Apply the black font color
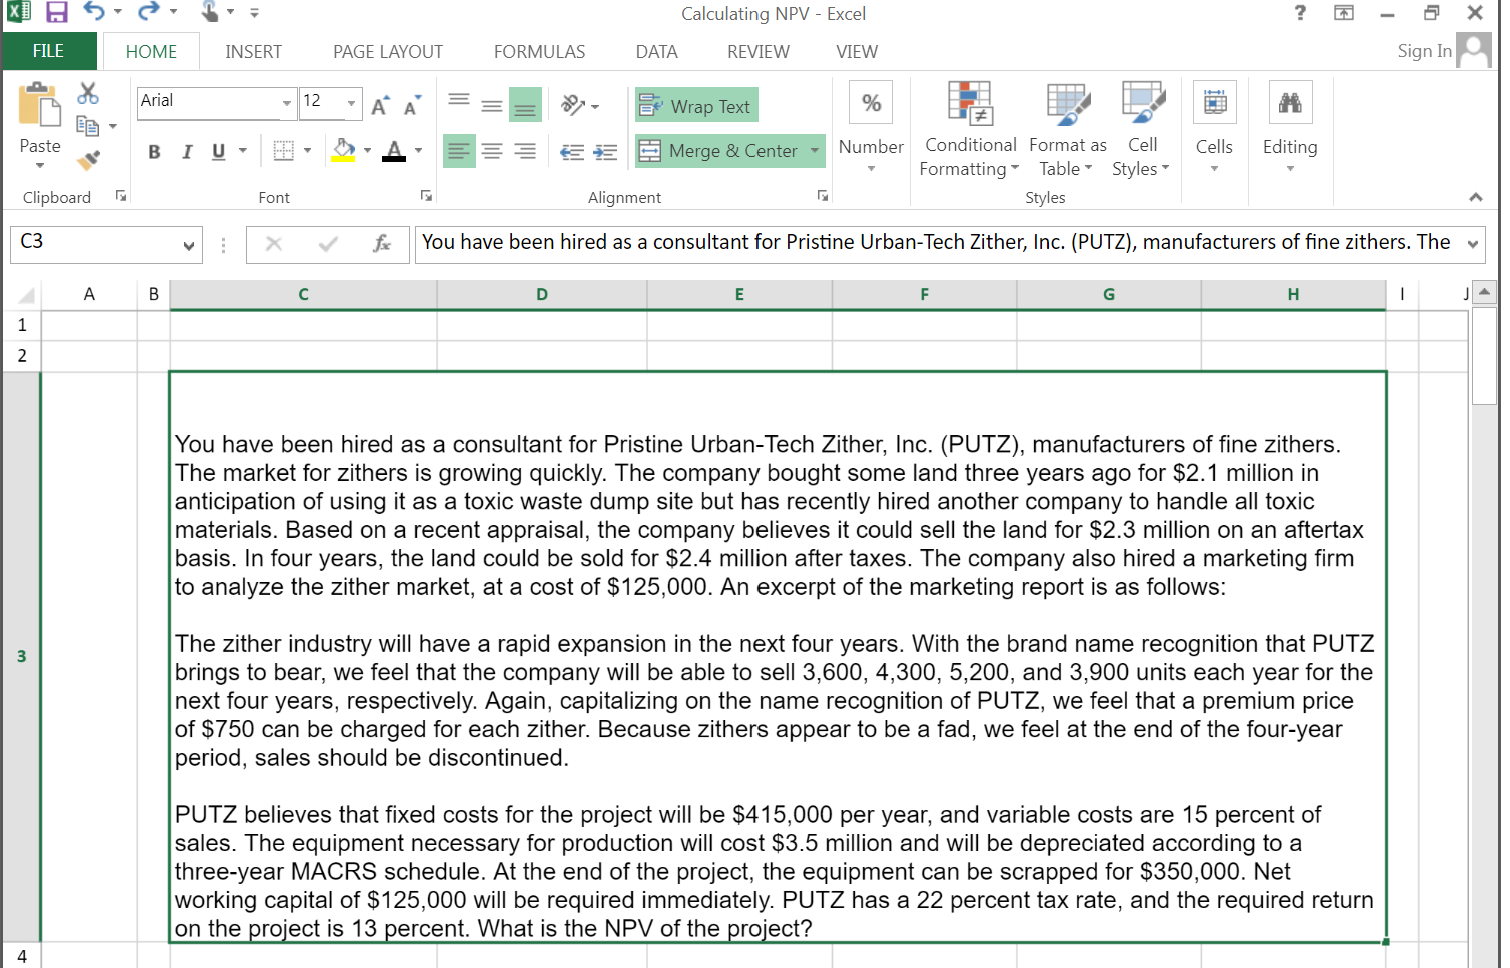1510x968 pixels. point(395,151)
